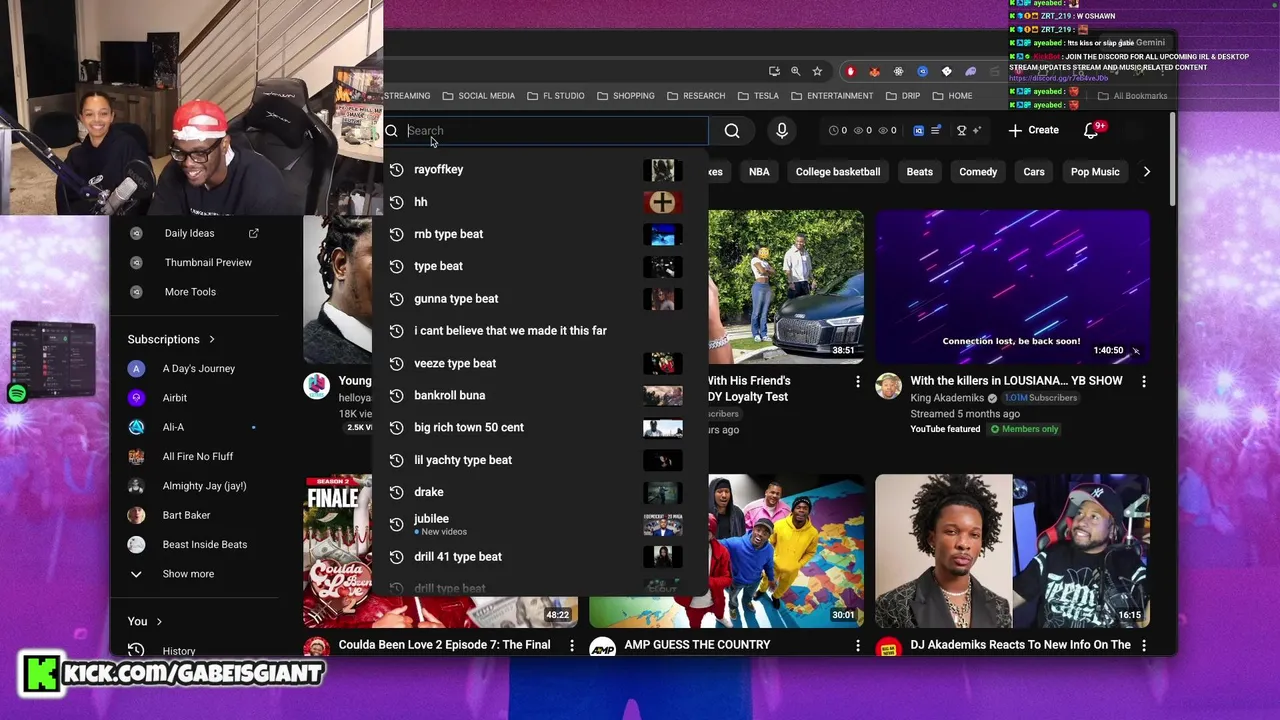Image resolution: width=1280 pixels, height=720 pixels.
Task: Select the Pop Music filter chip
Action: (1095, 172)
